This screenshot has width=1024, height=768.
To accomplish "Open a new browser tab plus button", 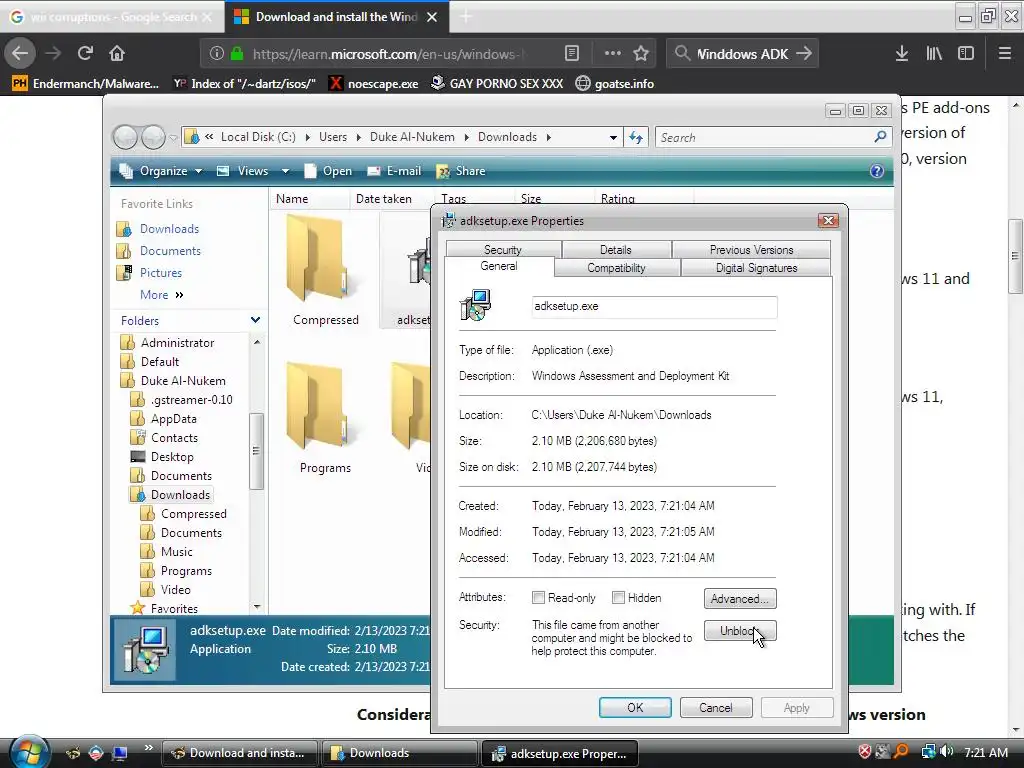I will [466, 17].
